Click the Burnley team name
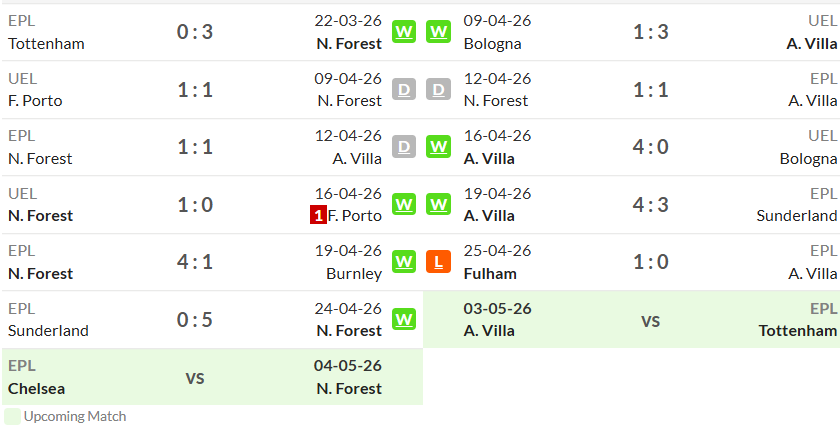The image size is (840, 438). pos(354,274)
